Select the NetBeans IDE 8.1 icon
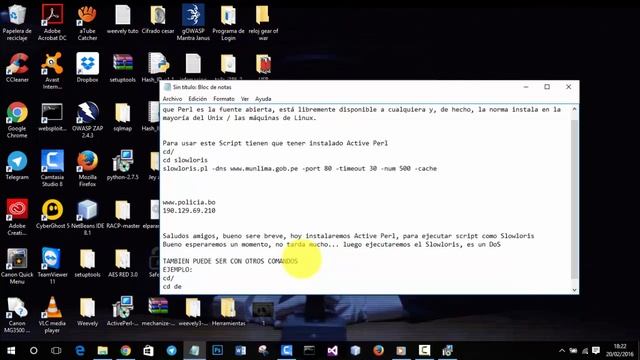 [87, 217]
